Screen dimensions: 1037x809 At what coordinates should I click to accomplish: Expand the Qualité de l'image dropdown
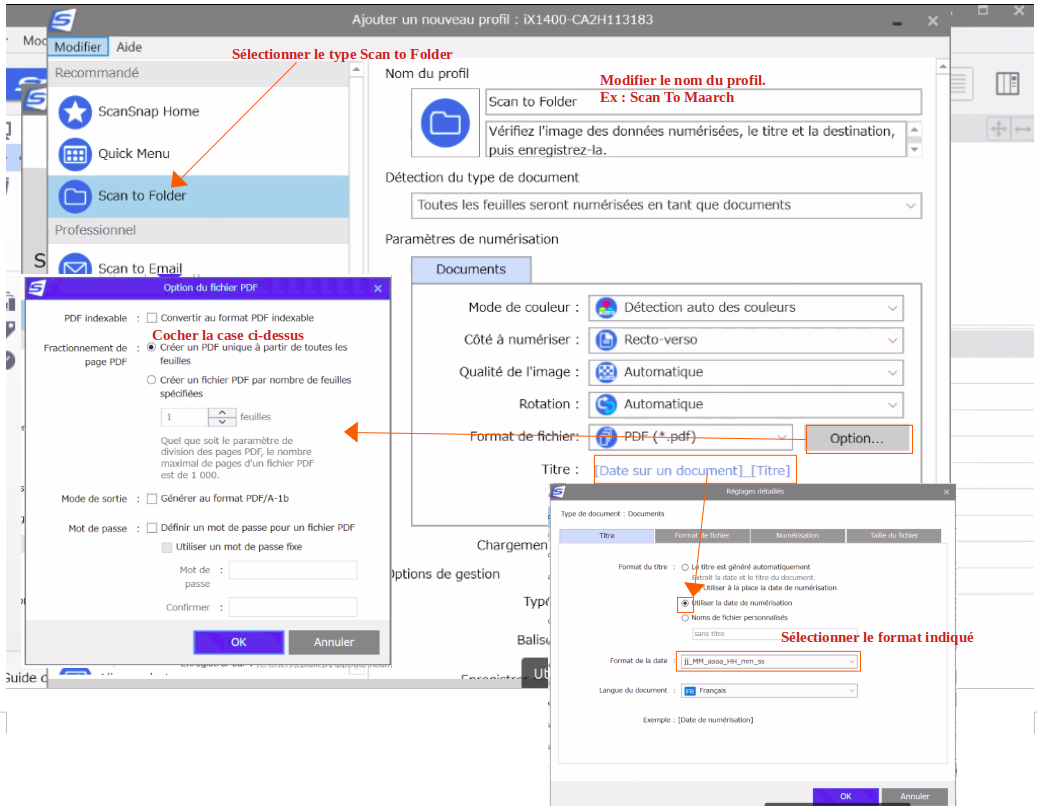pyautogui.click(x=746, y=372)
